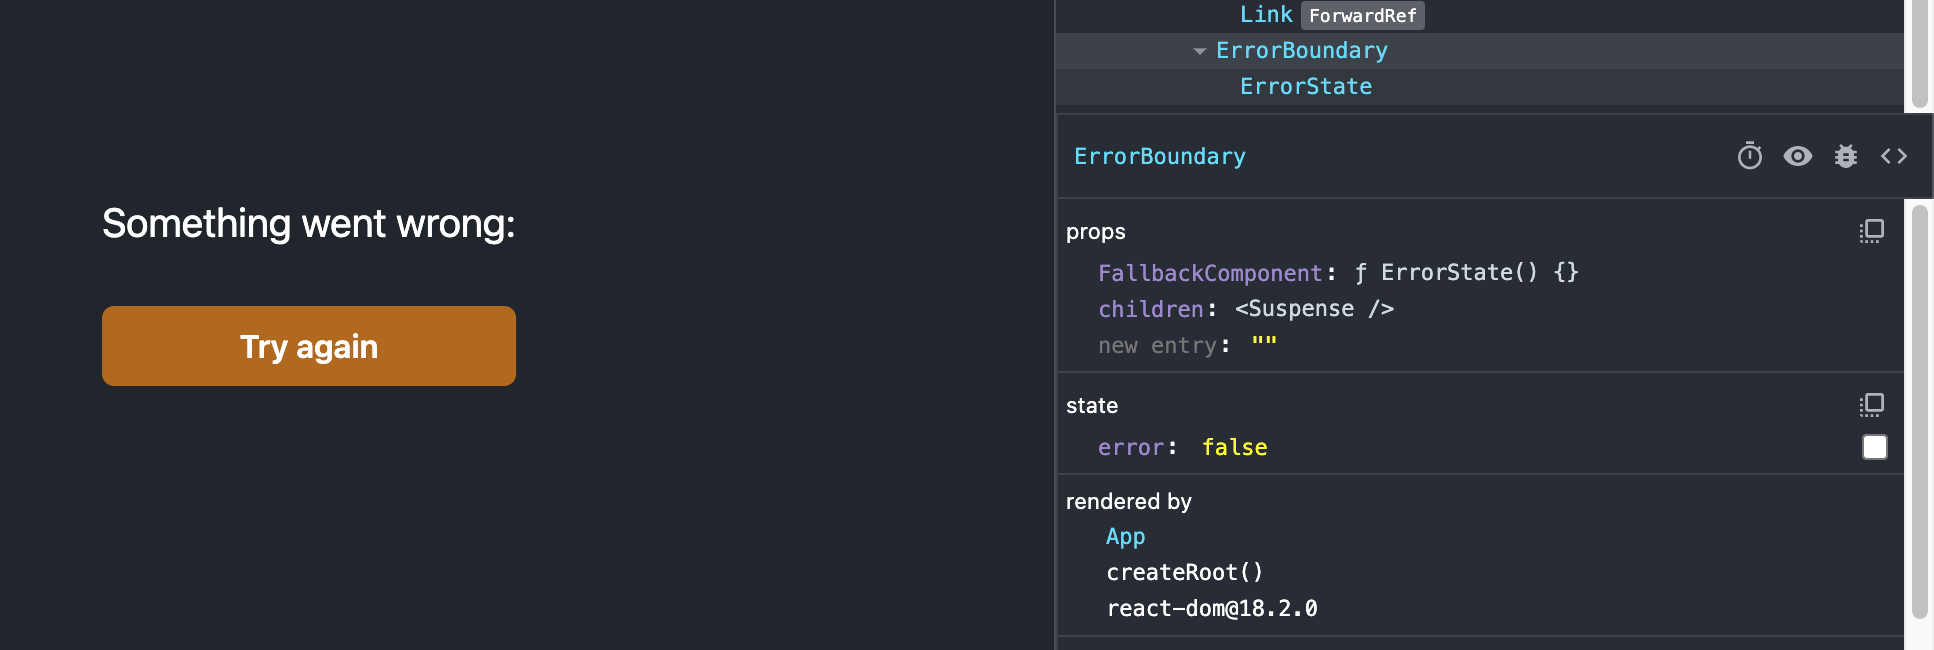Click the ƒ ErrorState() {} value
Screen dimensions: 1934x650
pos(1467,272)
